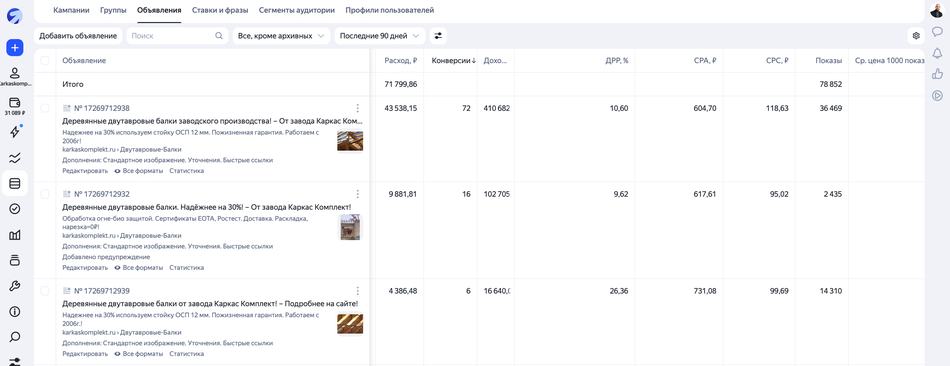Open Статистика for ad 17269712939
Image resolution: width=950 pixels, height=366 pixels.
point(187,354)
